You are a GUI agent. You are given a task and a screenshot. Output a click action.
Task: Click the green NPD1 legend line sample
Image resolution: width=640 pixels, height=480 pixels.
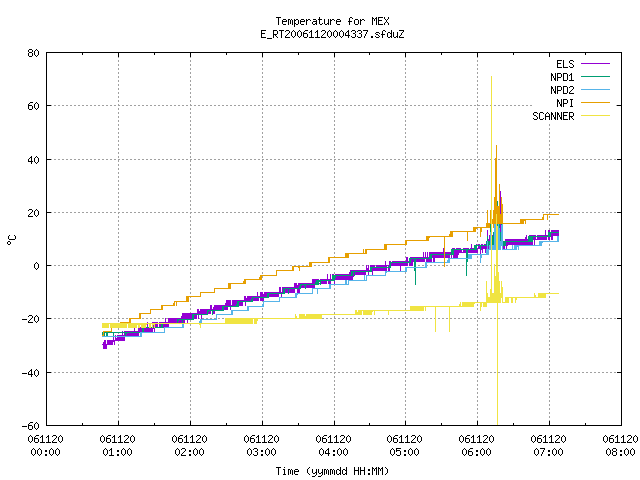[x=595, y=77]
